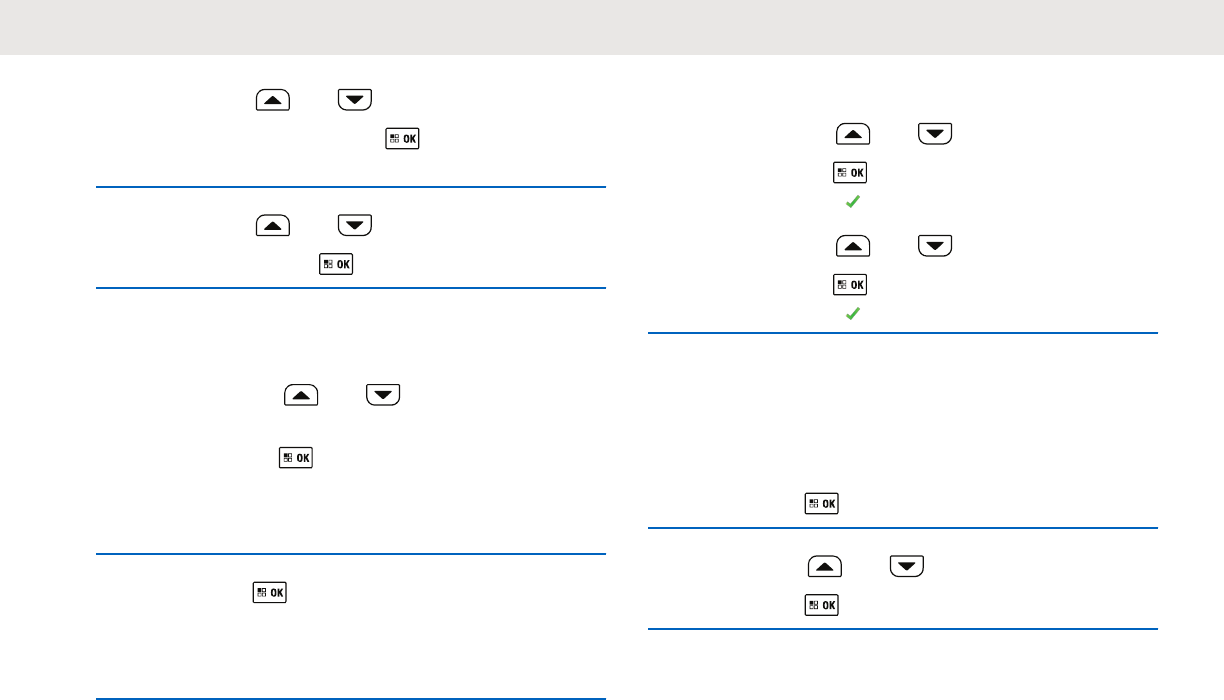Viewport: 1224px width, 700px height.
Task: Click third up arrow in the left column
Action: pyautogui.click(x=301, y=394)
